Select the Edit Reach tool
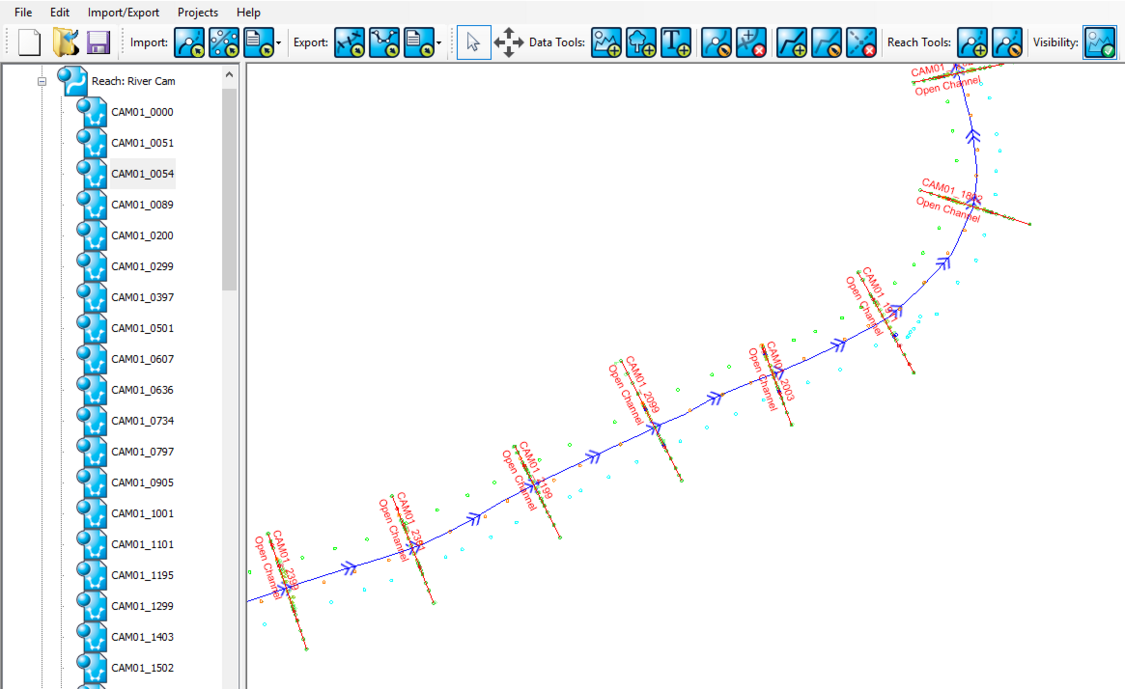This screenshot has width=1125, height=689. pyautogui.click(x=1008, y=43)
